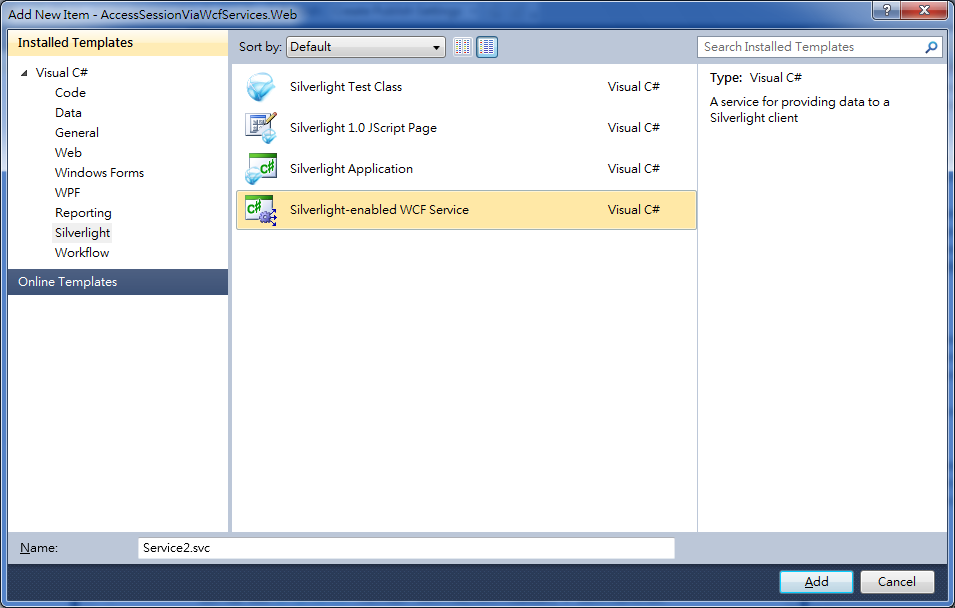Select the Silverlight Application text
The image size is (955, 608).
pos(351,169)
